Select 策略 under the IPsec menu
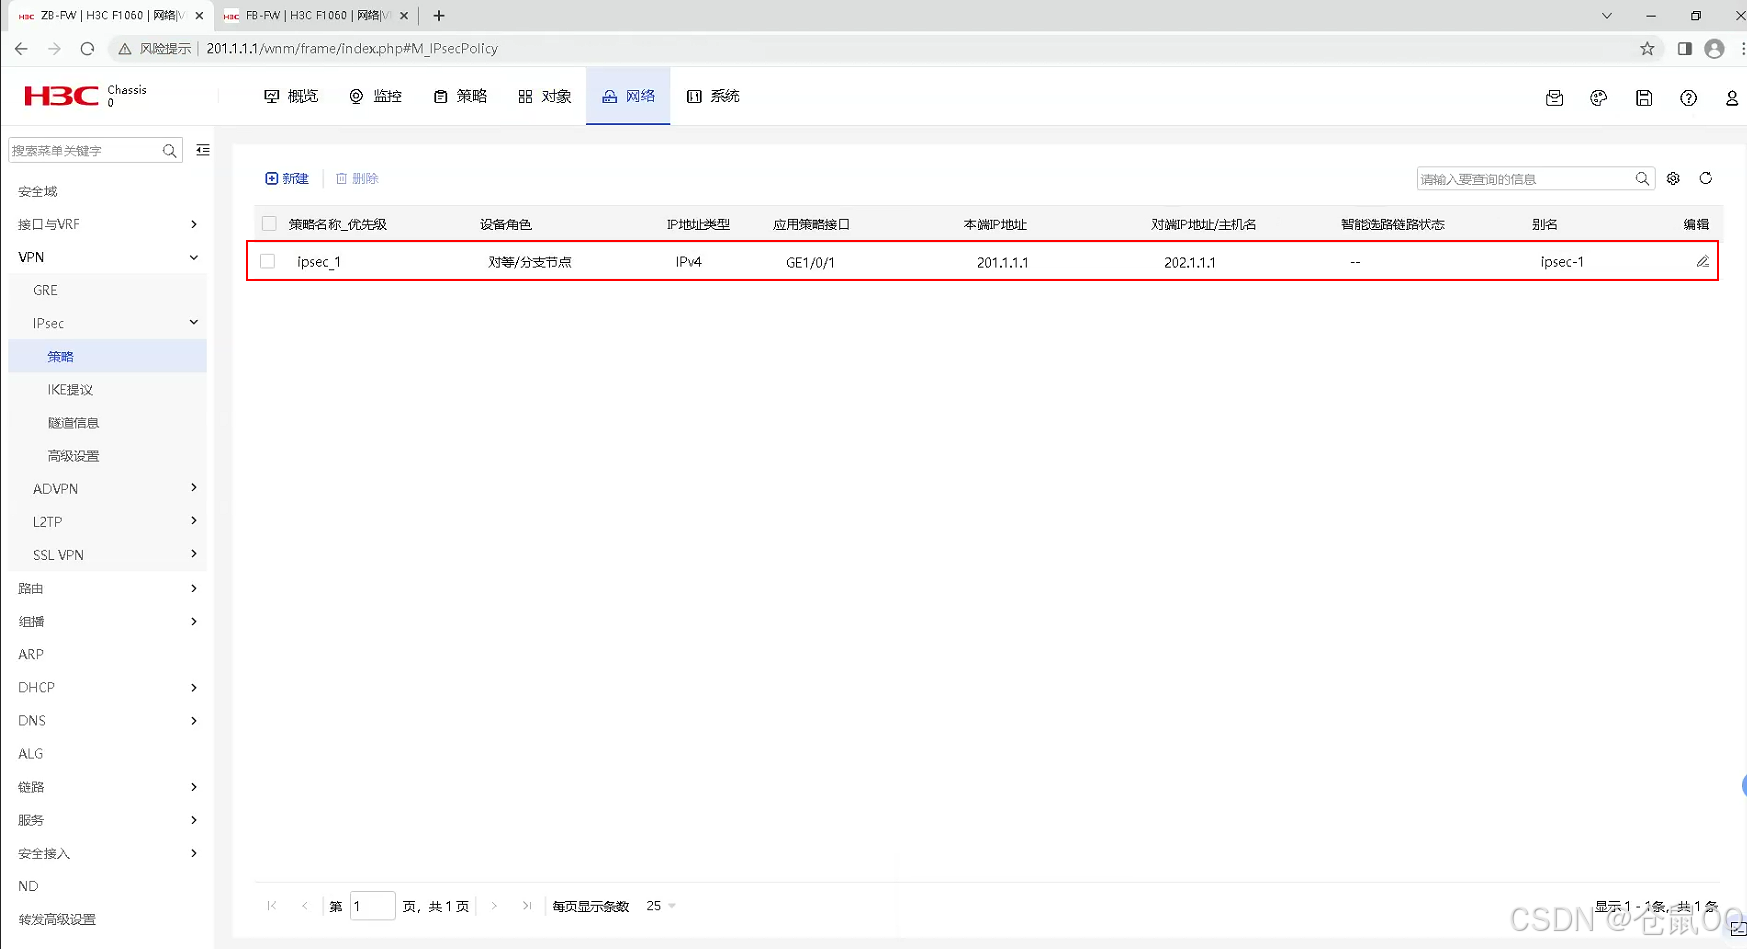 point(60,356)
